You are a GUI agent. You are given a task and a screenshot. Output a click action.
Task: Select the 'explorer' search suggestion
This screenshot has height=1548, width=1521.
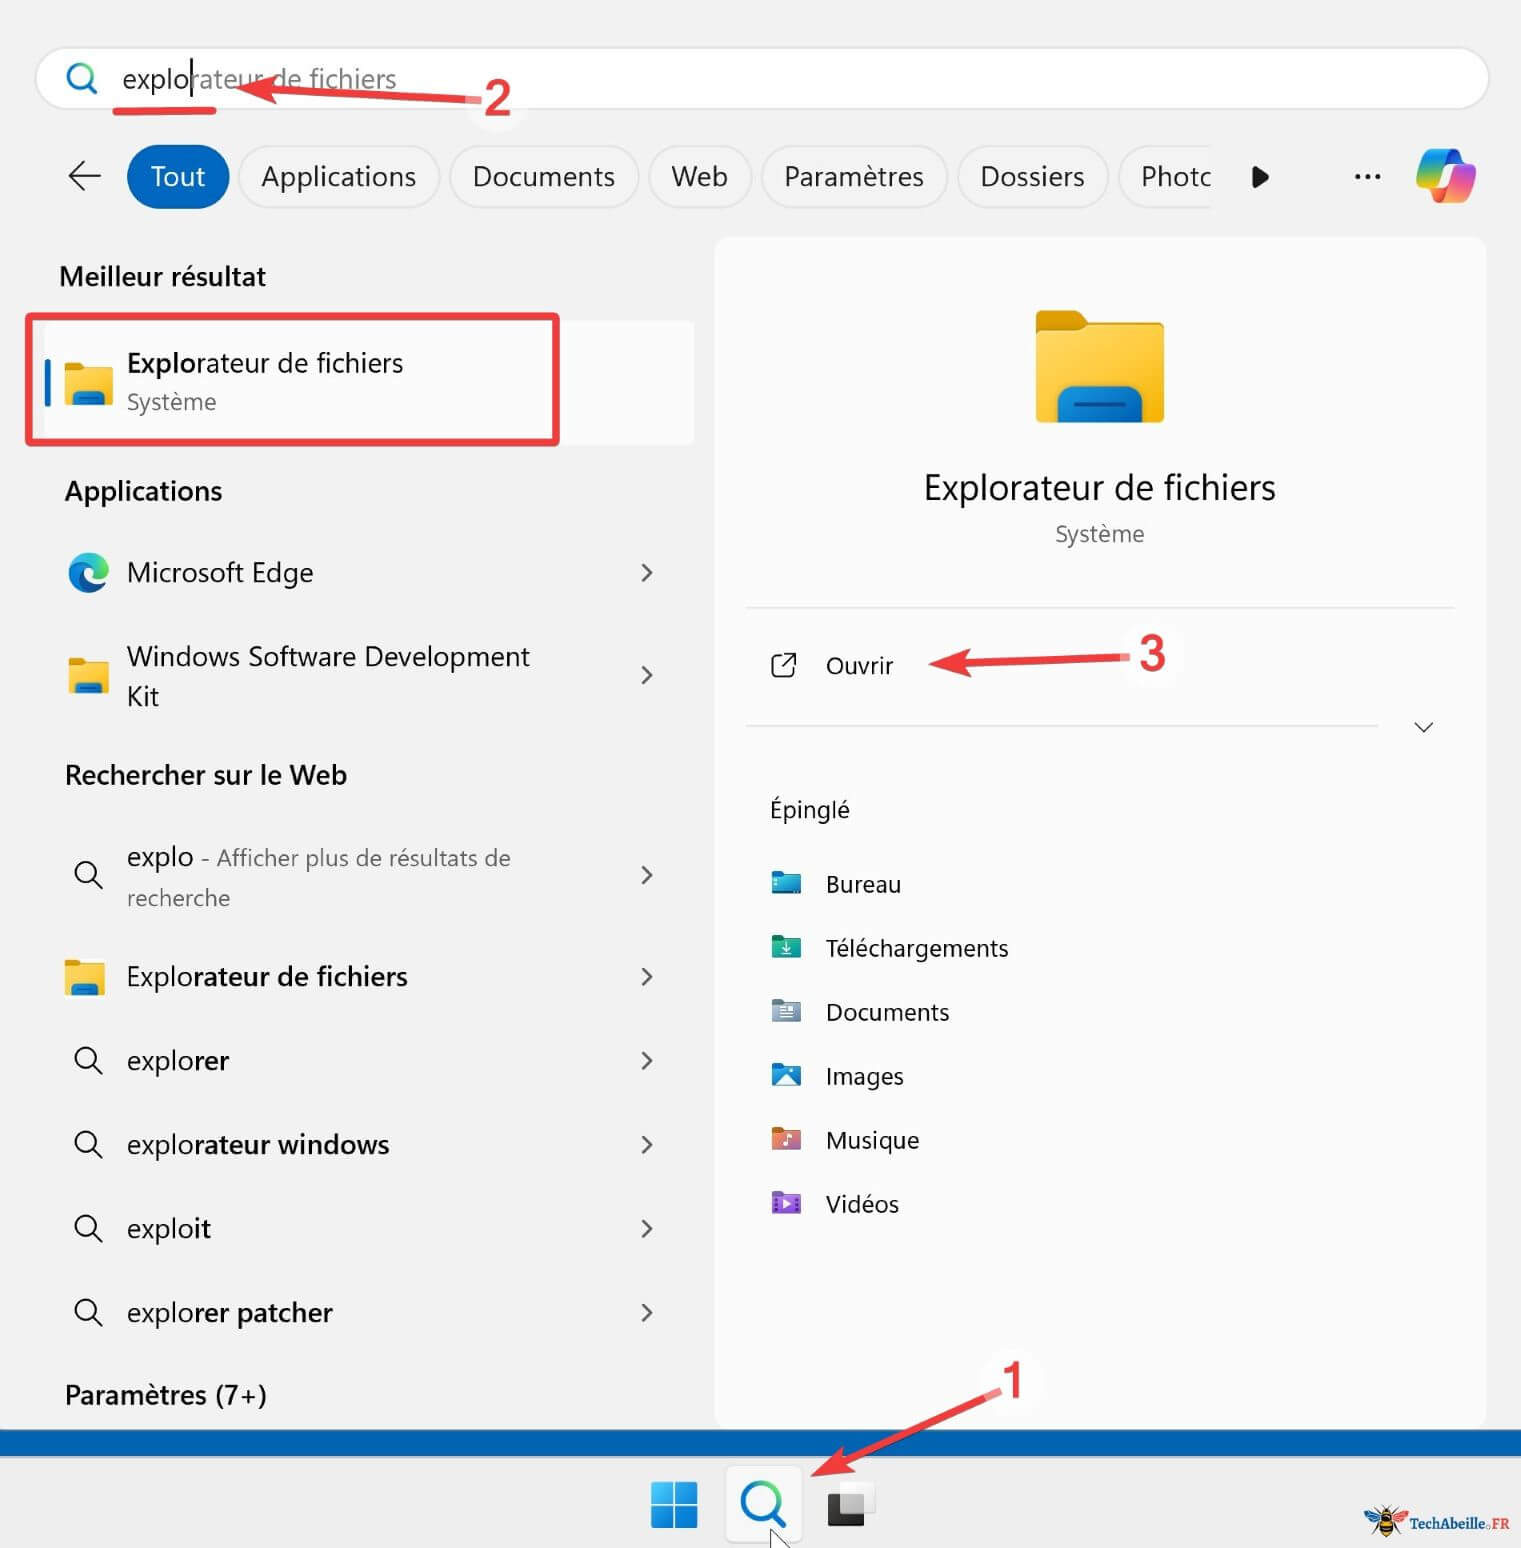tap(360, 1061)
